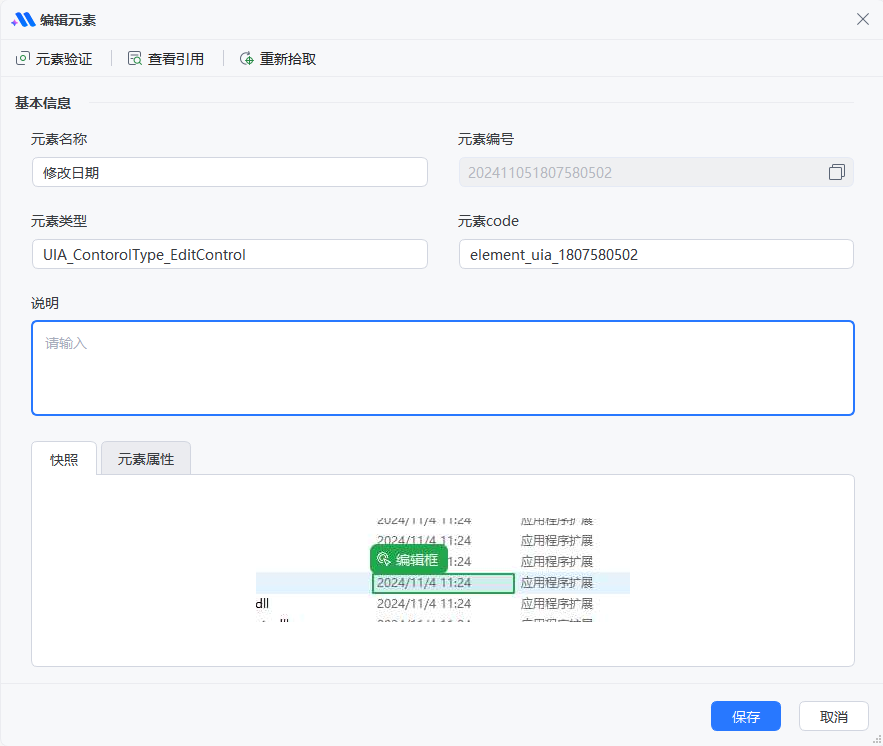883x746 pixels.
Task: Click the green 编辑框 tag in the snapshot
Action: click(408, 560)
